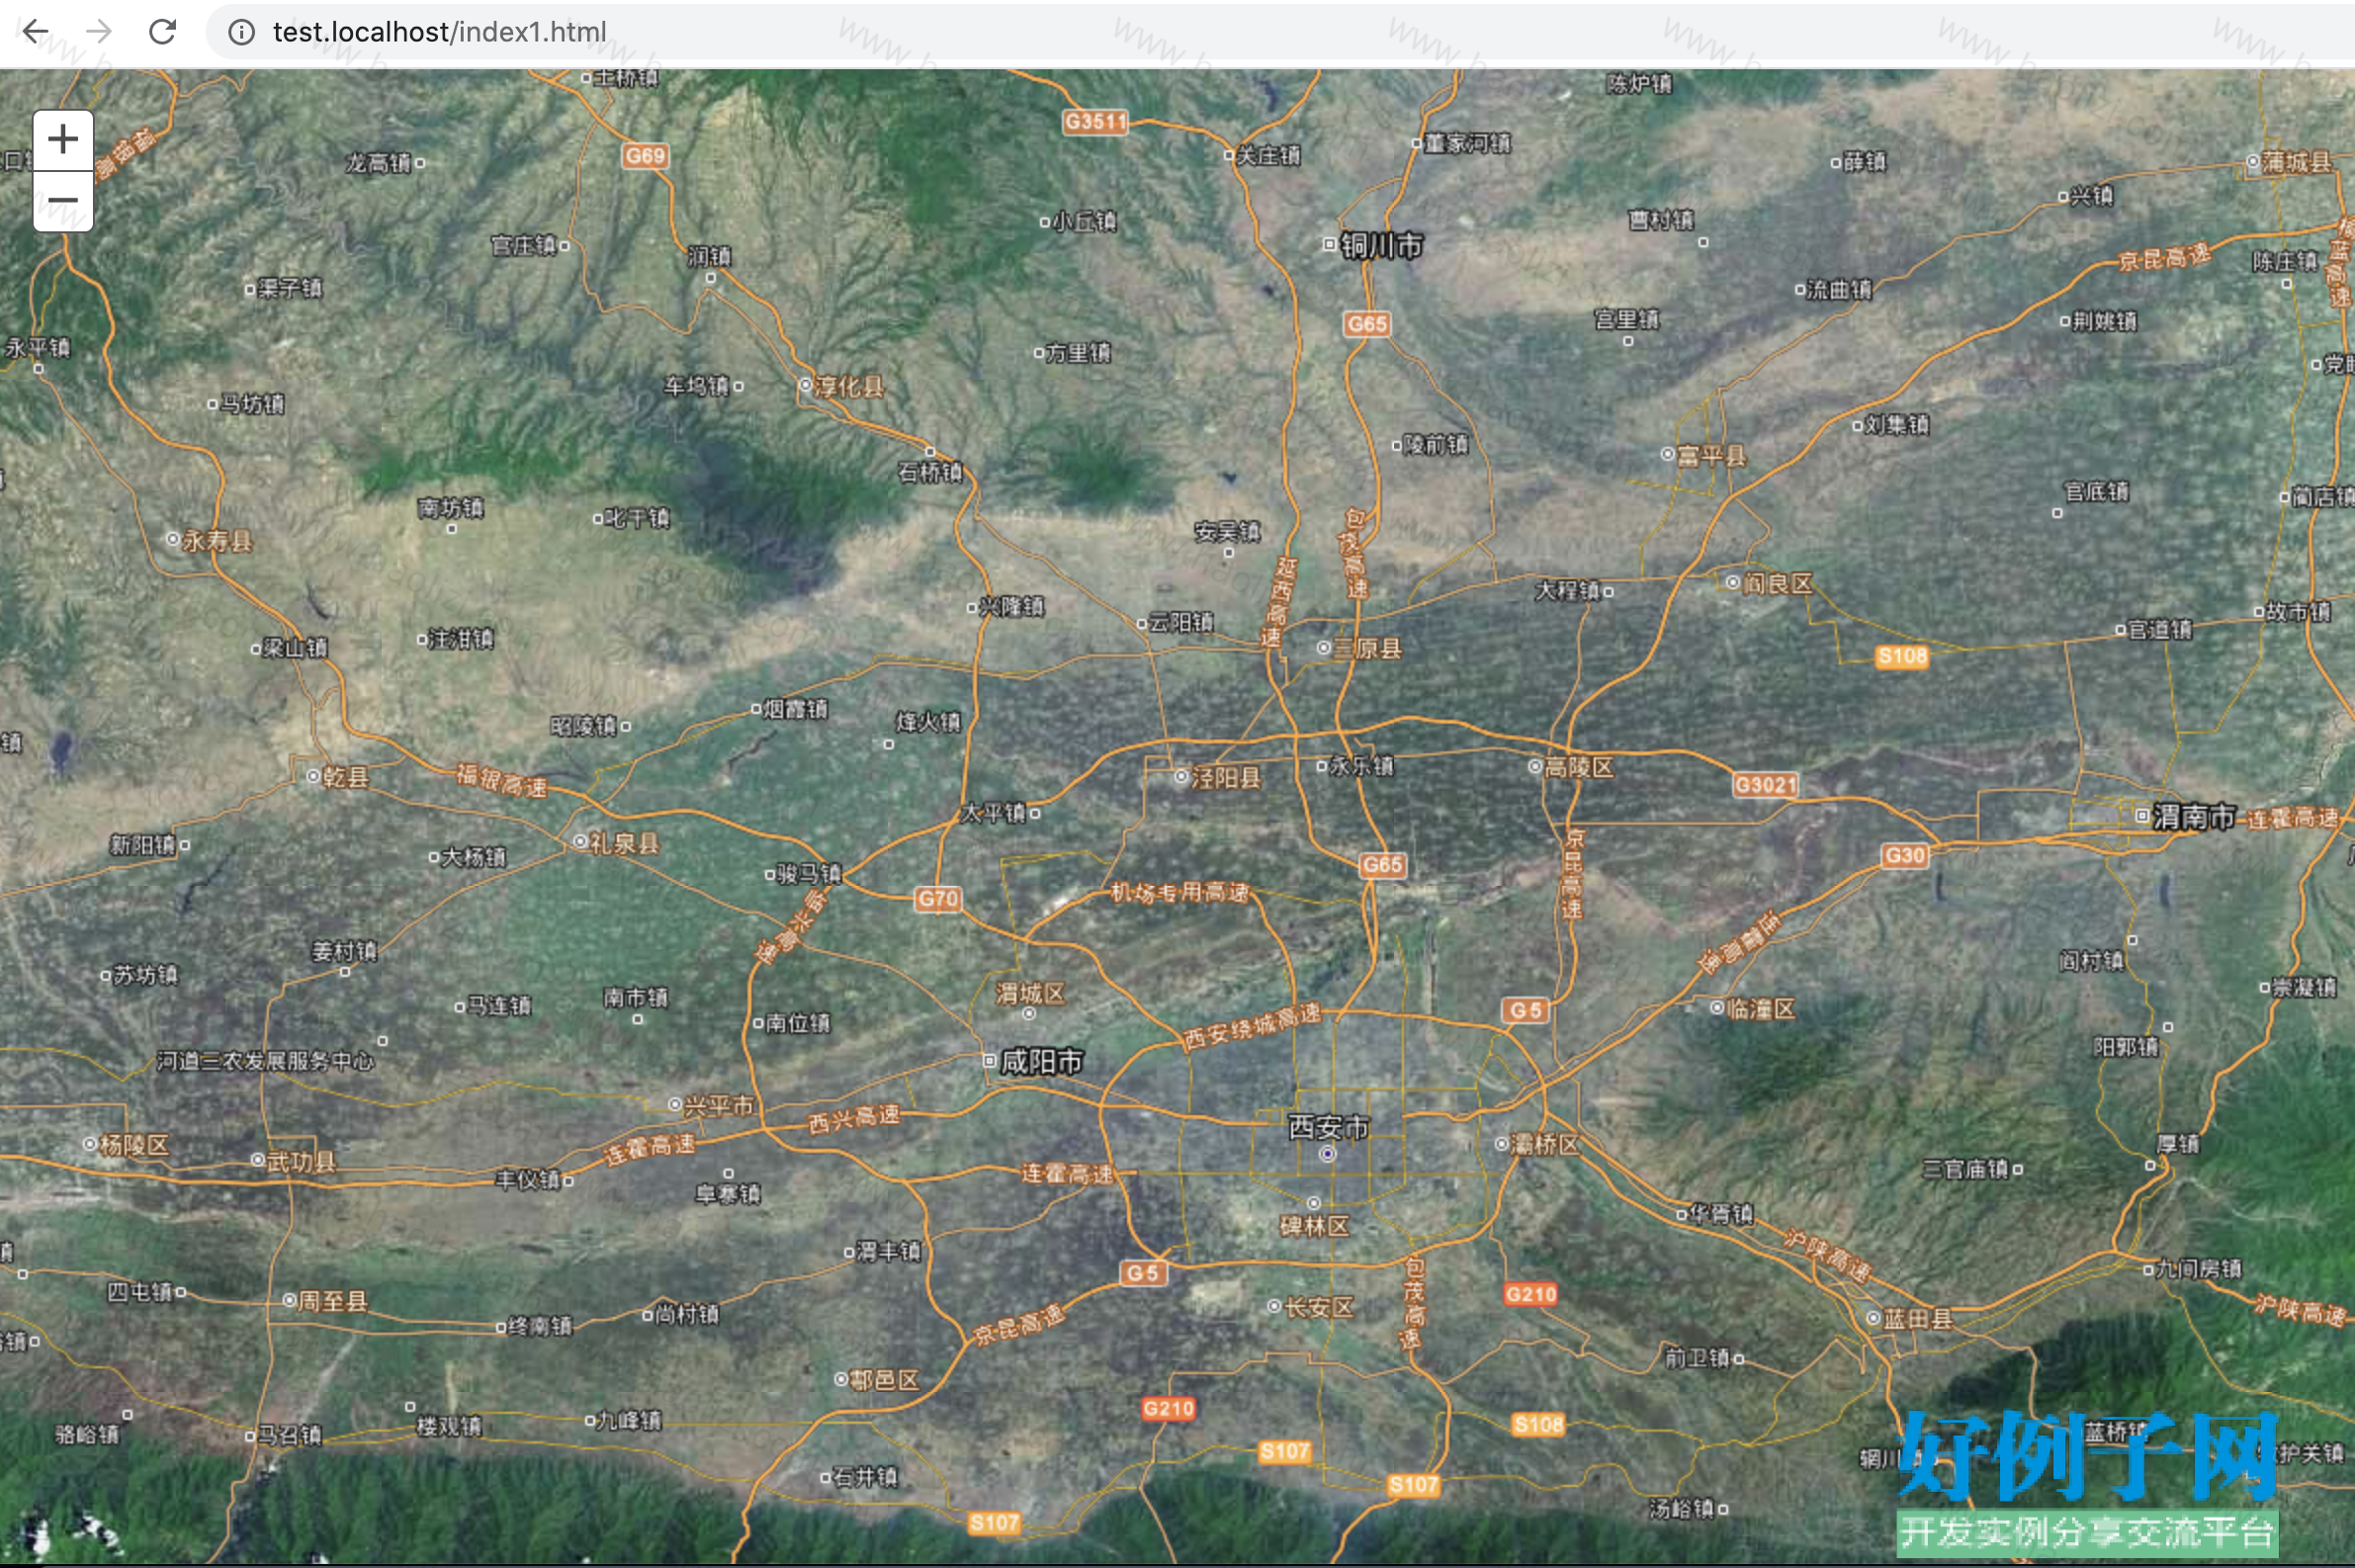This screenshot has width=2355, height=1568.
Task: Zoom out the map with minus button
Action: pos(63,201)
